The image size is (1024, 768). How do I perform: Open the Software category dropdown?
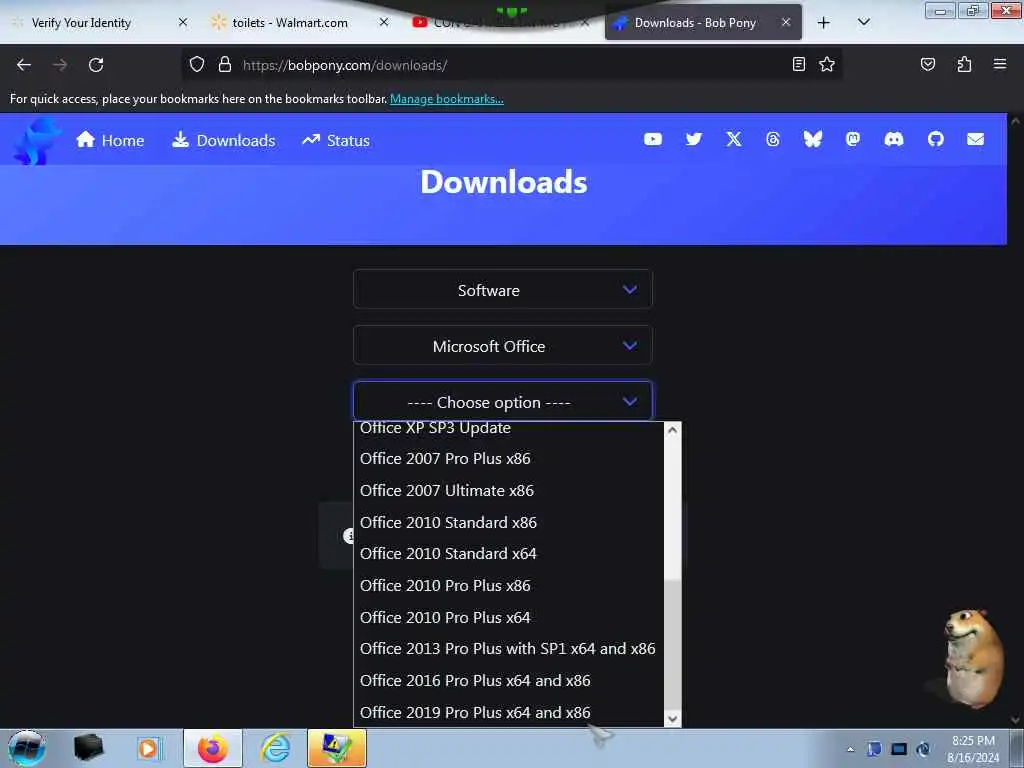click(x=502, y=289)
